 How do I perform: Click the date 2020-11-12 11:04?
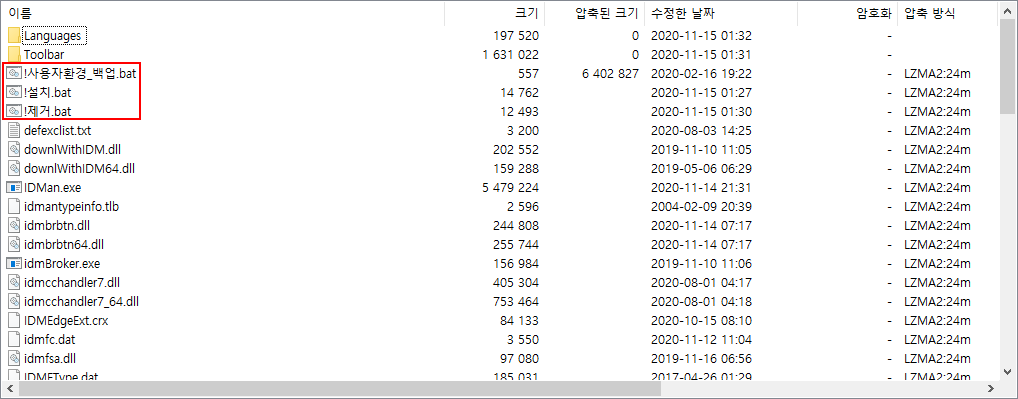pos(701,339)
